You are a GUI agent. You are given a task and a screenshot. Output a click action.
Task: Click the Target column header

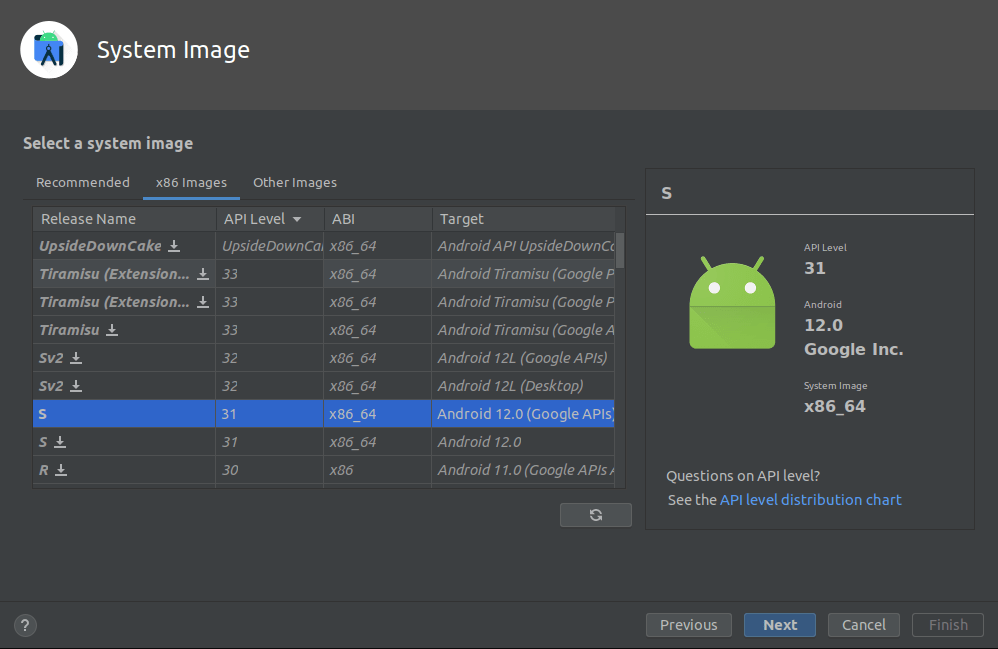pyautogui.click(x=462, y=219)
